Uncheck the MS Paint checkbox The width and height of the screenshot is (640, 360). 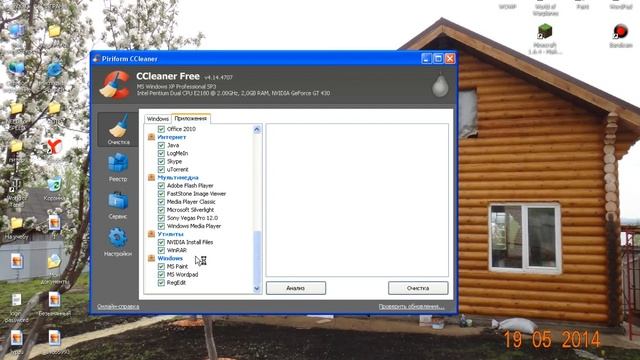point(161,267)
